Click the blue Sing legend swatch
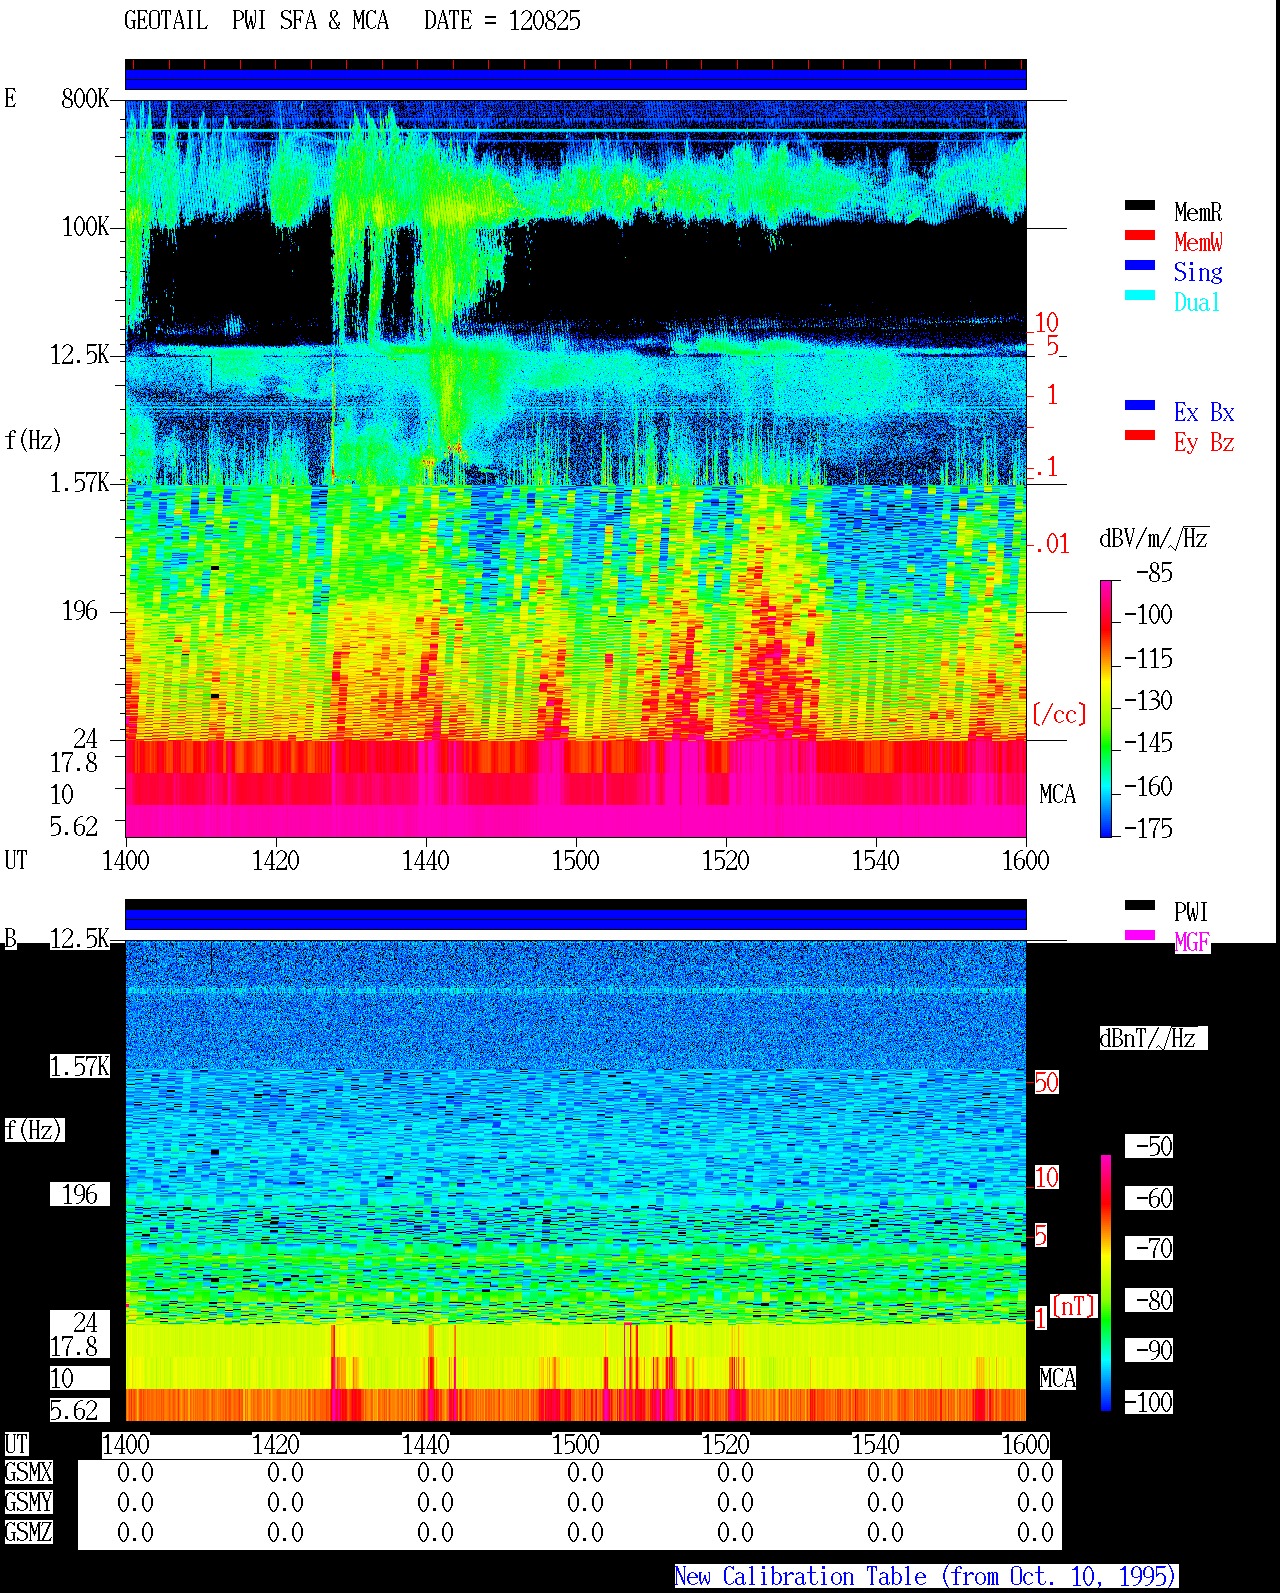 1139,265
